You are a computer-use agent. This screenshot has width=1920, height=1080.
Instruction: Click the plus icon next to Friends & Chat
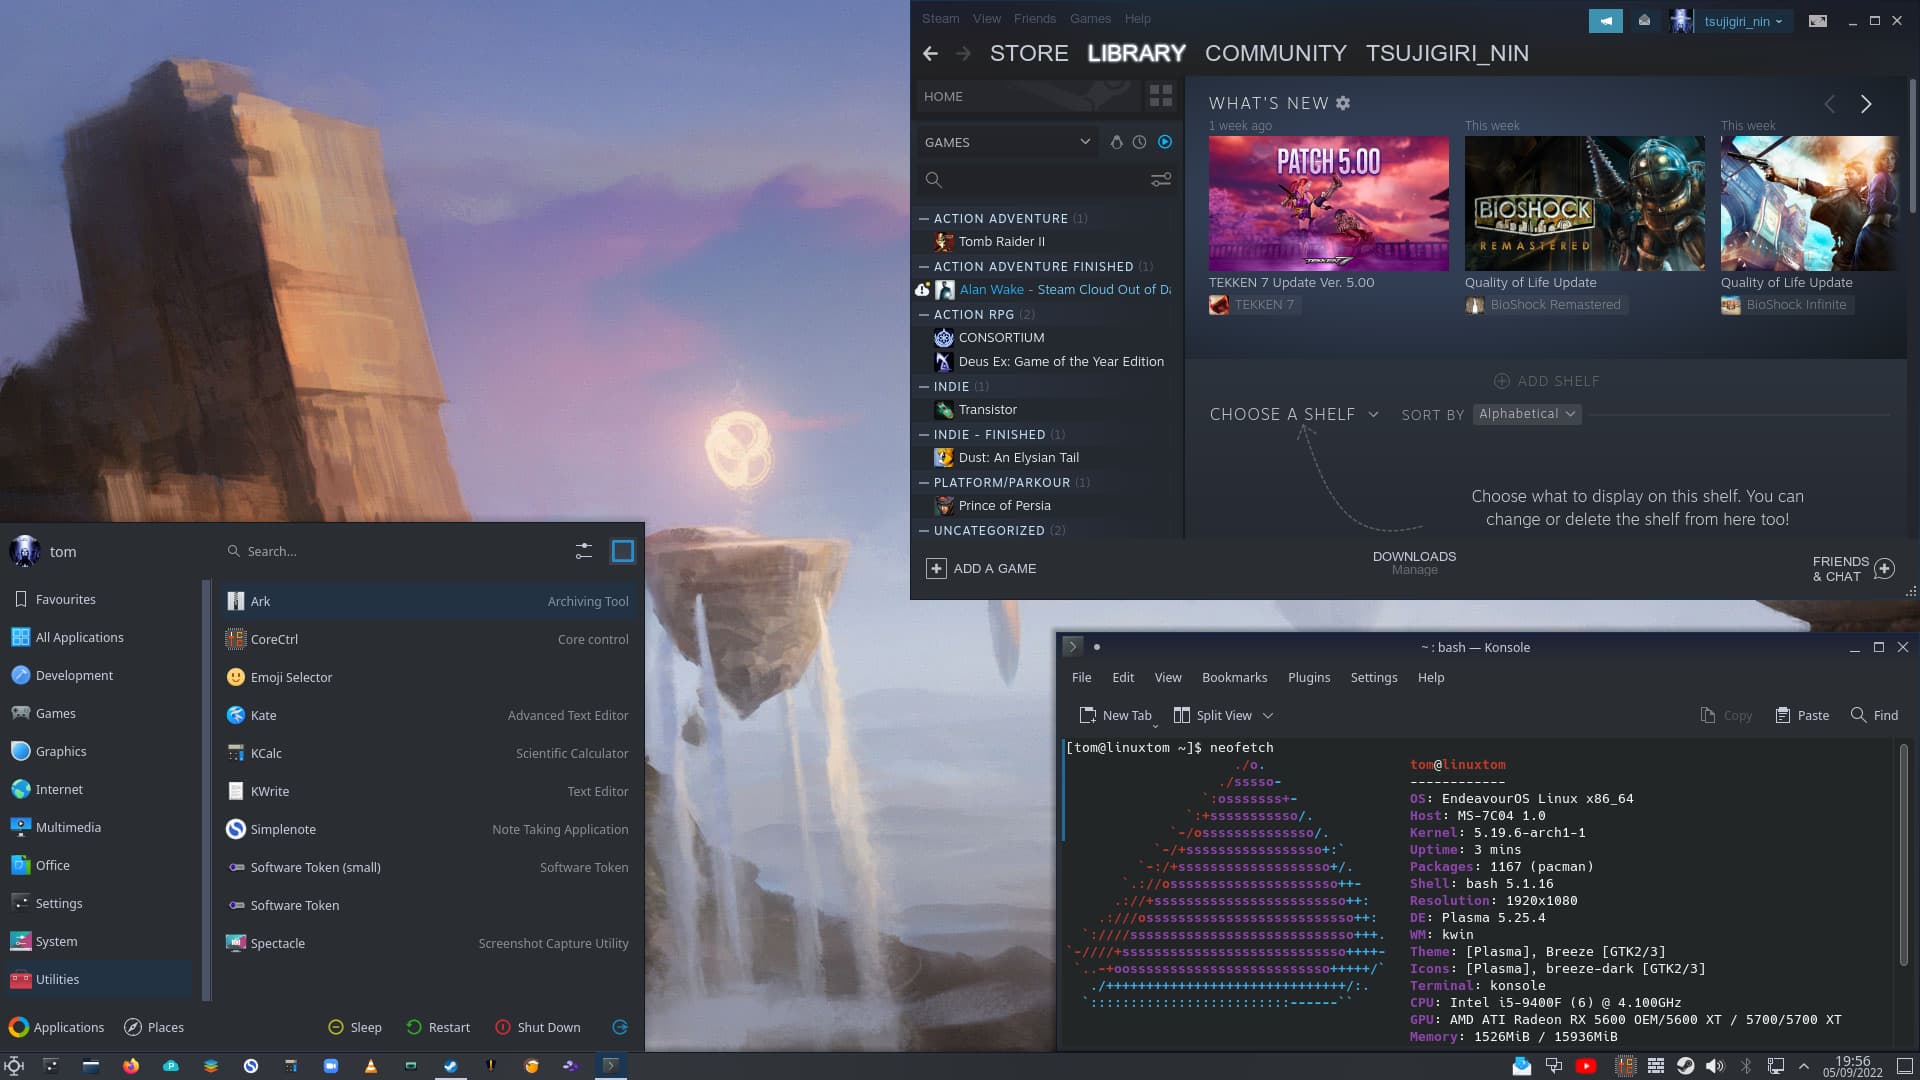point(1884,568)
